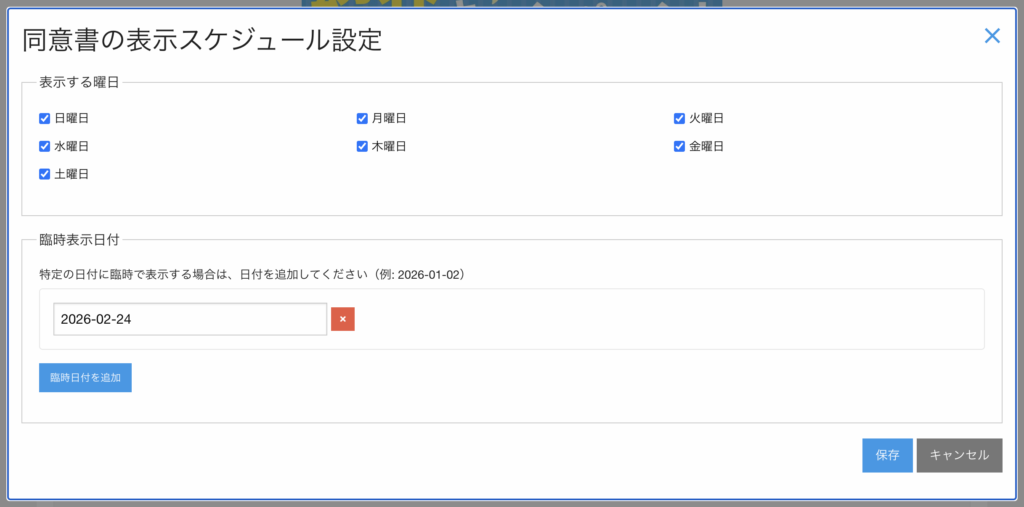Viewport: 1024px width, 507px height.
Task: Click the 表示する曜日 section legend
Action: tap(79, 83)
